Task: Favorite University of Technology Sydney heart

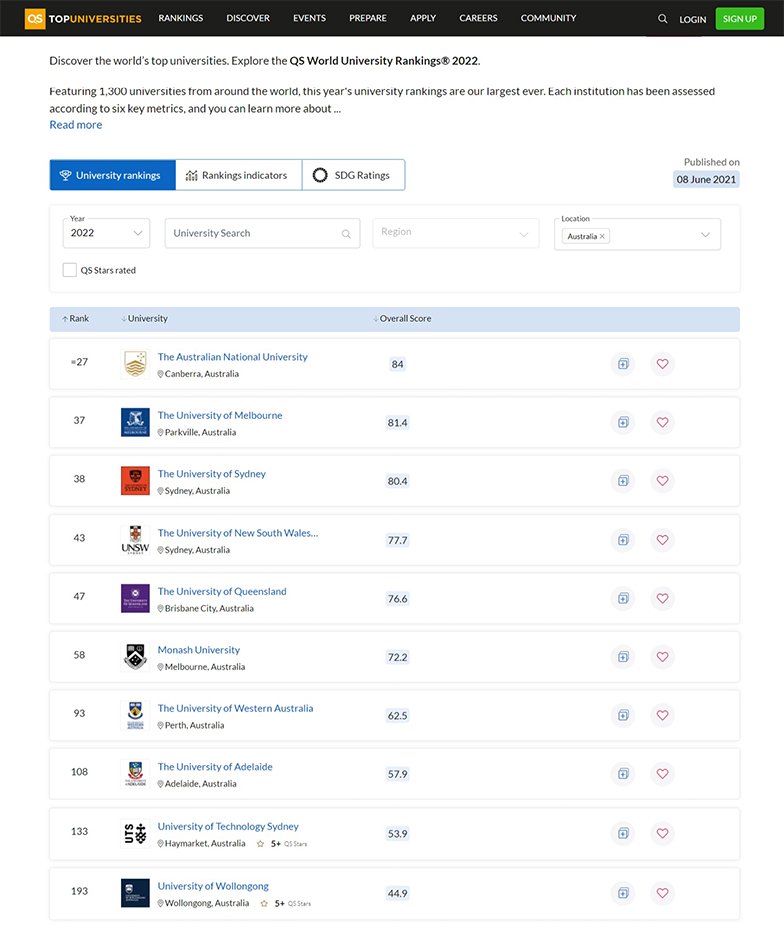Action: (662, 833)
